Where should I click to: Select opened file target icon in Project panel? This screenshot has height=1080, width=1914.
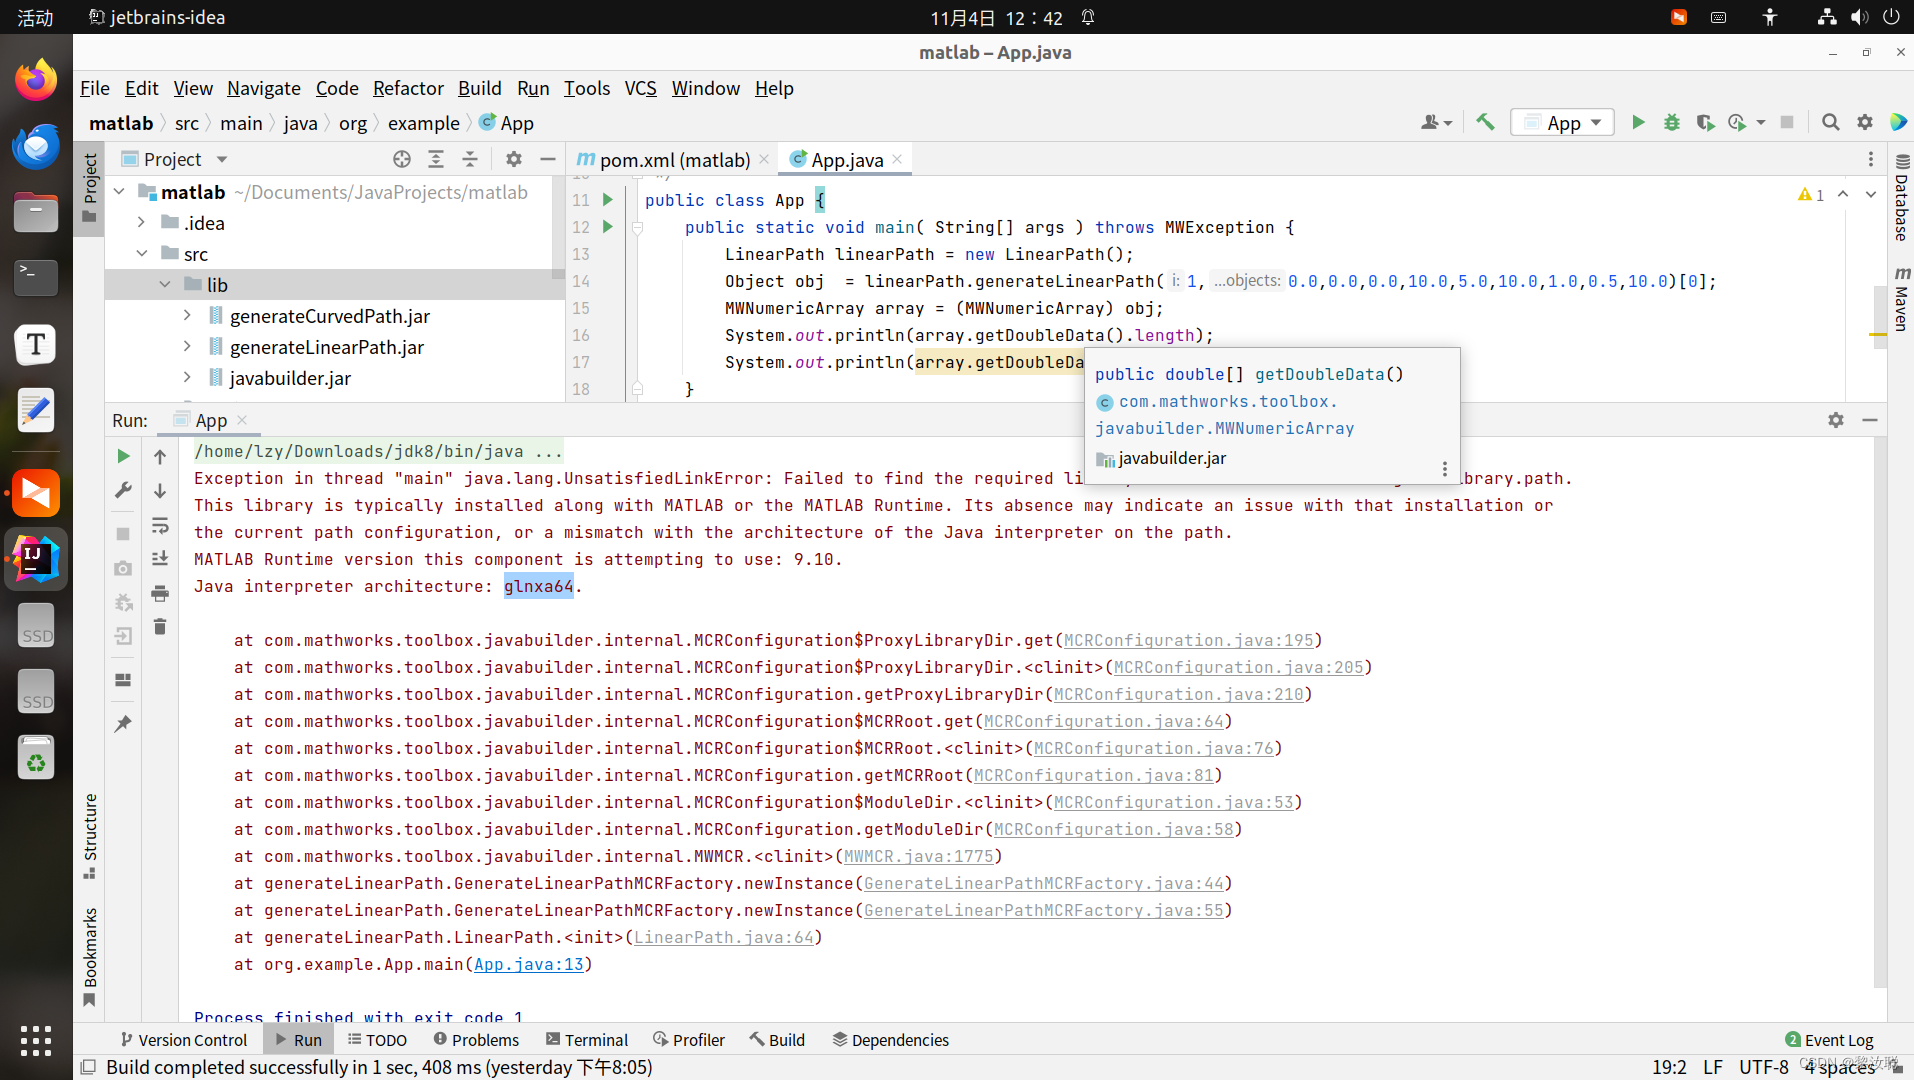[402, 159]
